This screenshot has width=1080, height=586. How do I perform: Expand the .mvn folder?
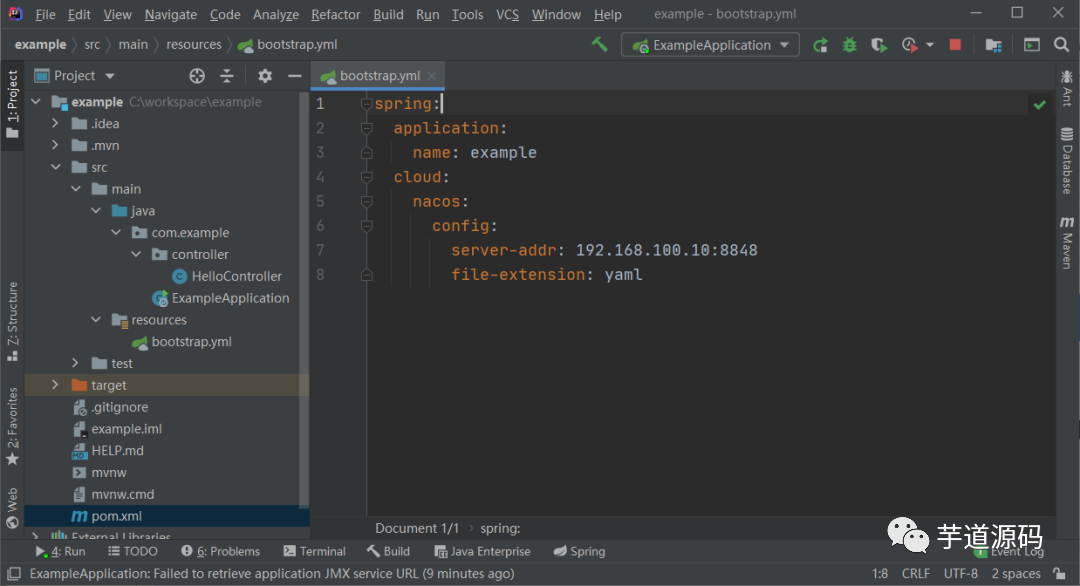point(55,145)
